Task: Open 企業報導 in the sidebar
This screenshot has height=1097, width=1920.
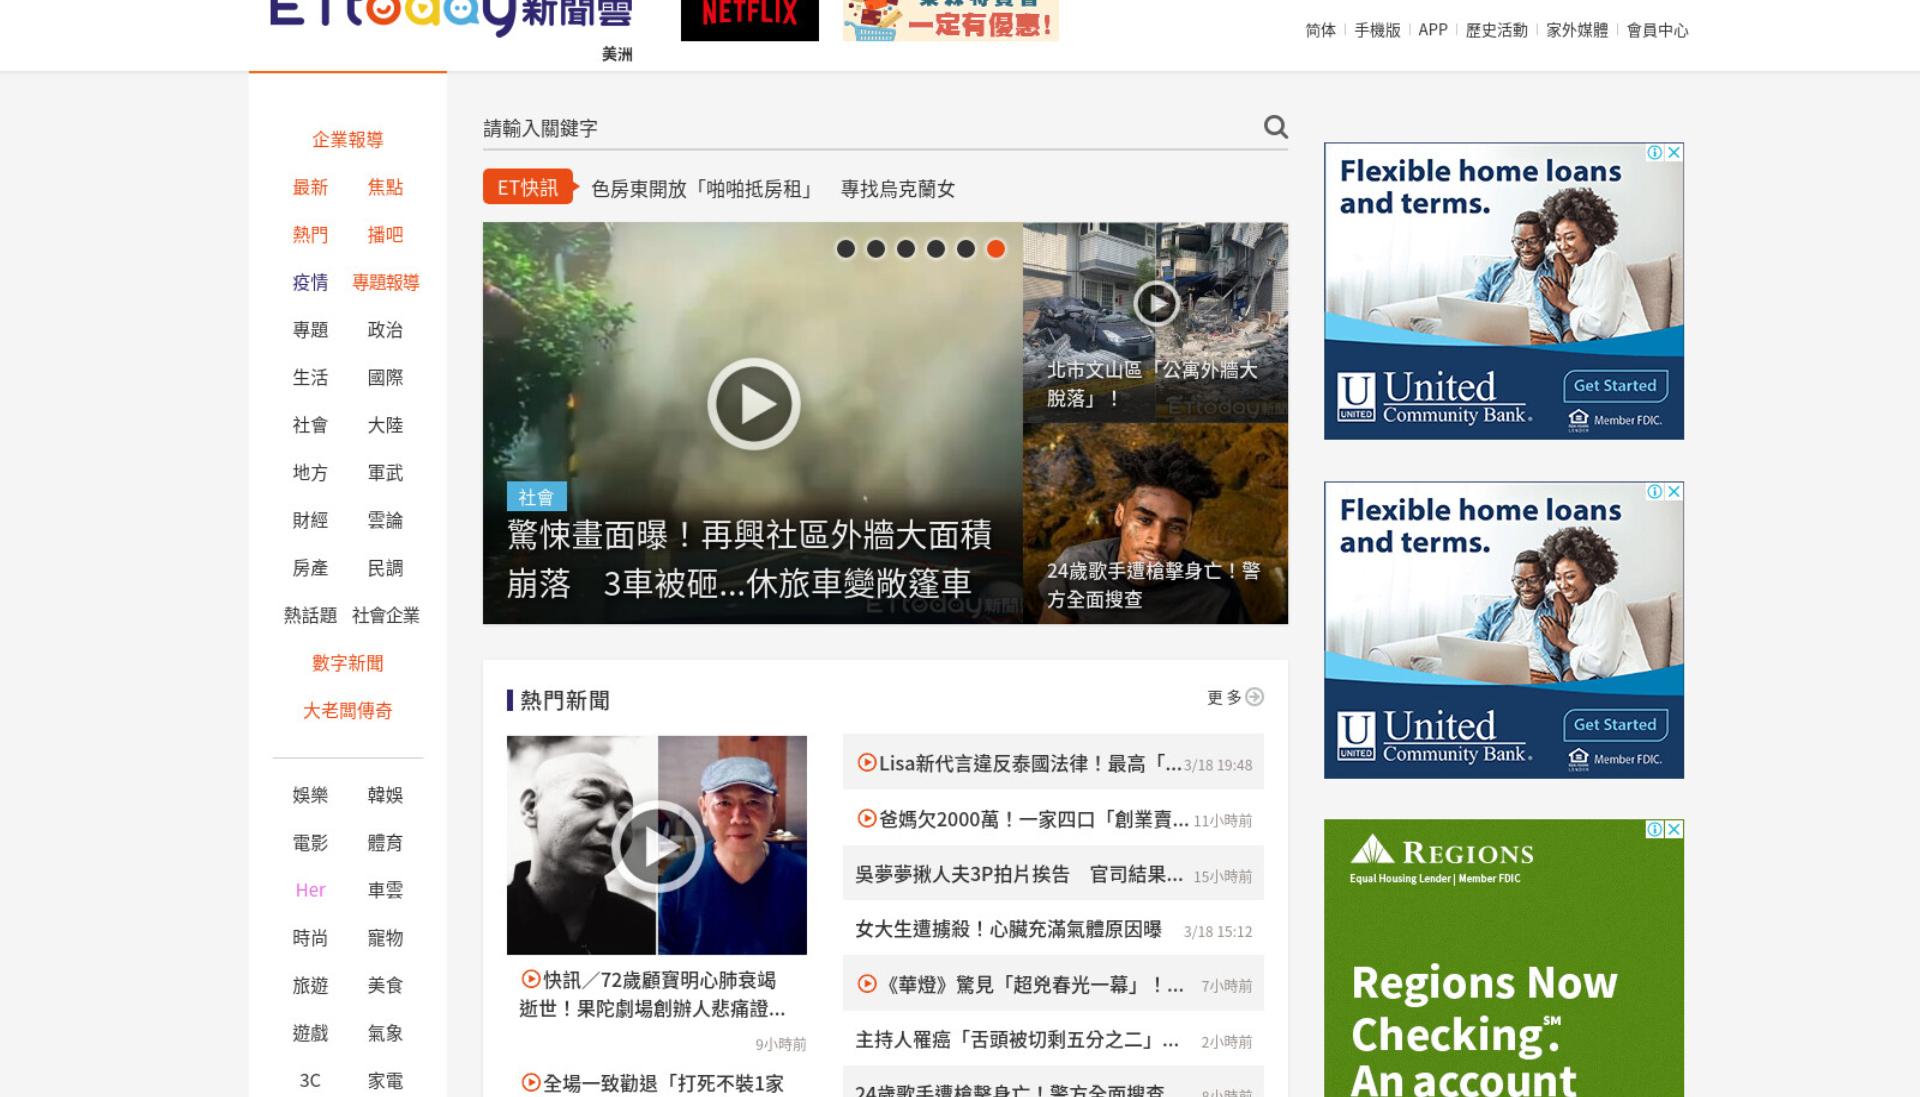Action: 348,140
